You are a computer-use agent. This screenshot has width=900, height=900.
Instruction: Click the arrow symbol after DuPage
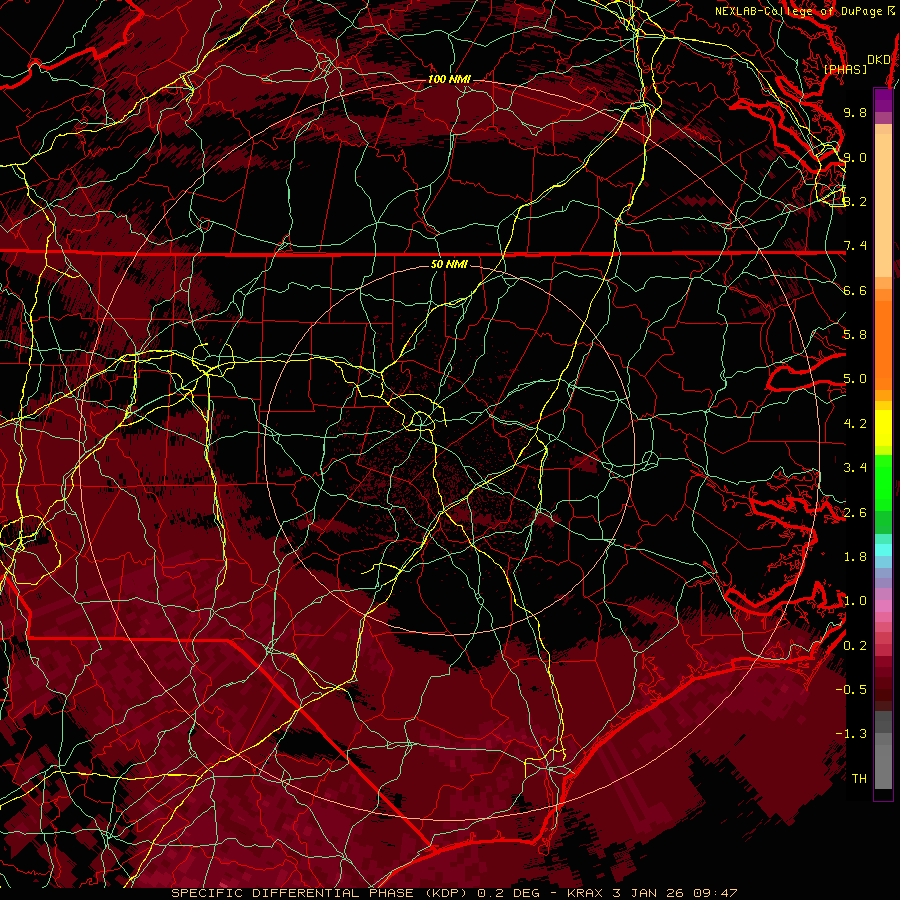click(891, 11)
